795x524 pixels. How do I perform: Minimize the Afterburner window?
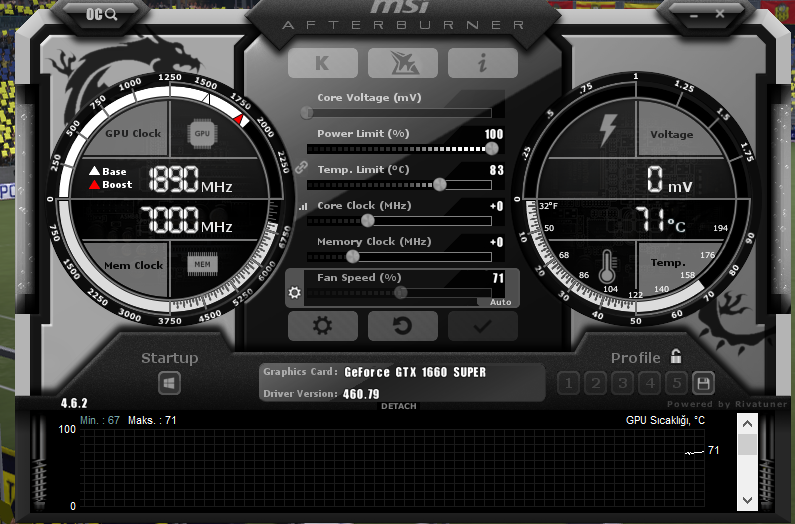pyautogui.click(x=694, y=16)
